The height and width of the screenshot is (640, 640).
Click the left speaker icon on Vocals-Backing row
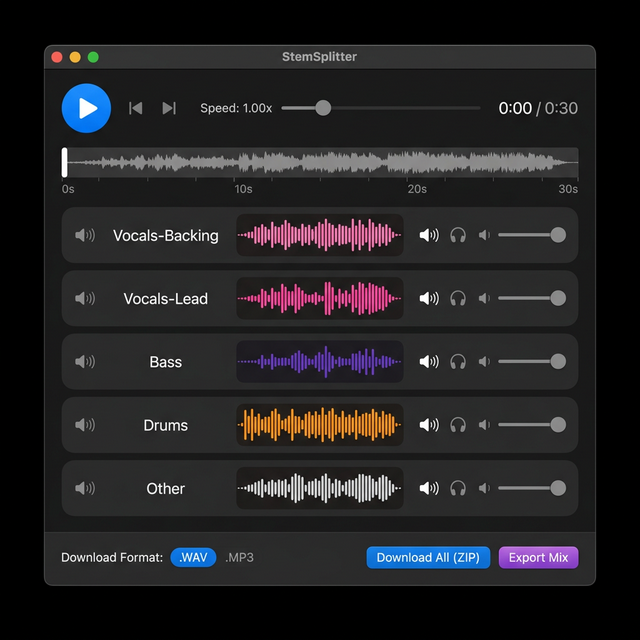85,235
